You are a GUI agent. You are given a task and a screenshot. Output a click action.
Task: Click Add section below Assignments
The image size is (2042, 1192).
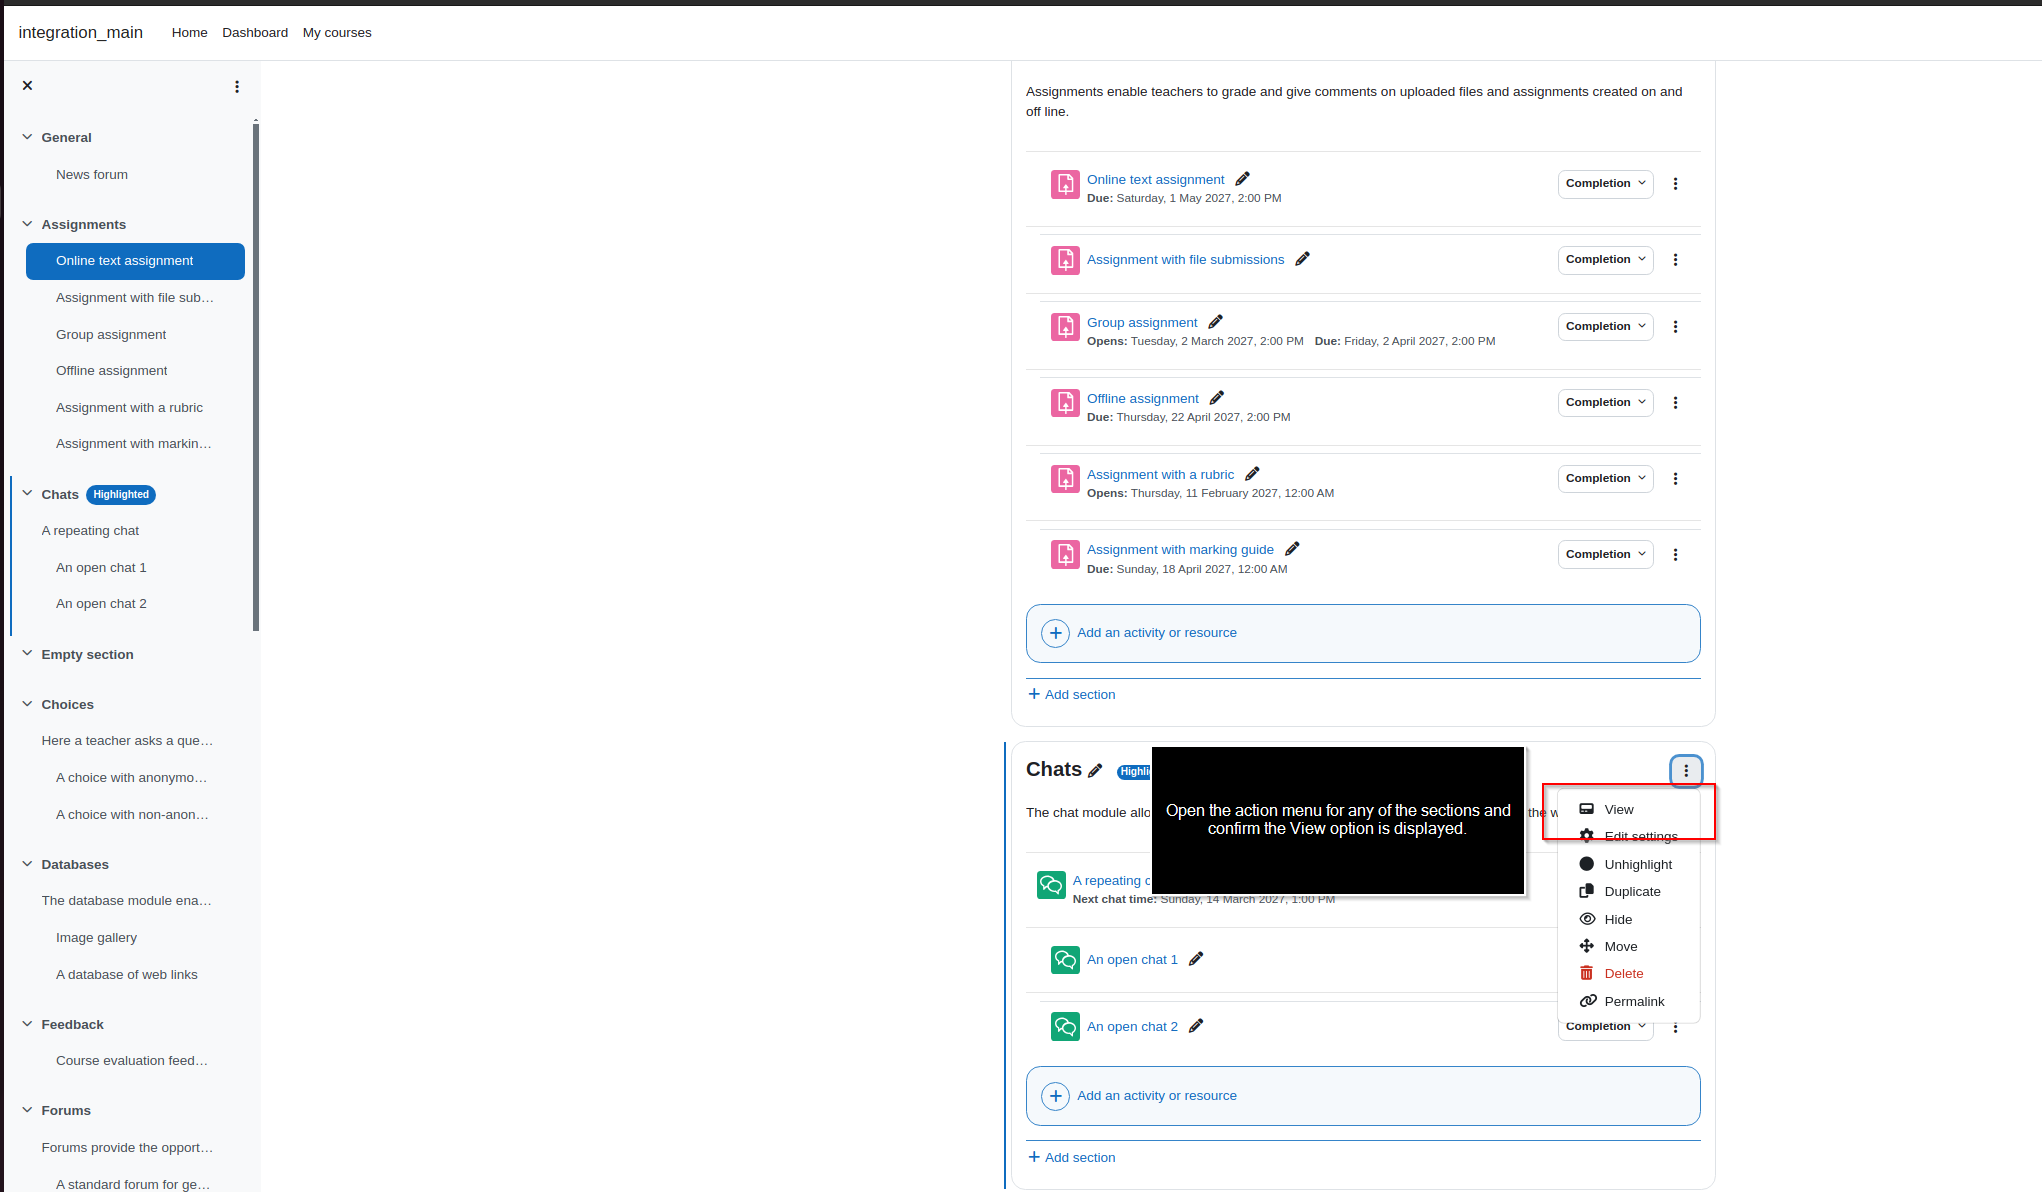coord(1072,695)
